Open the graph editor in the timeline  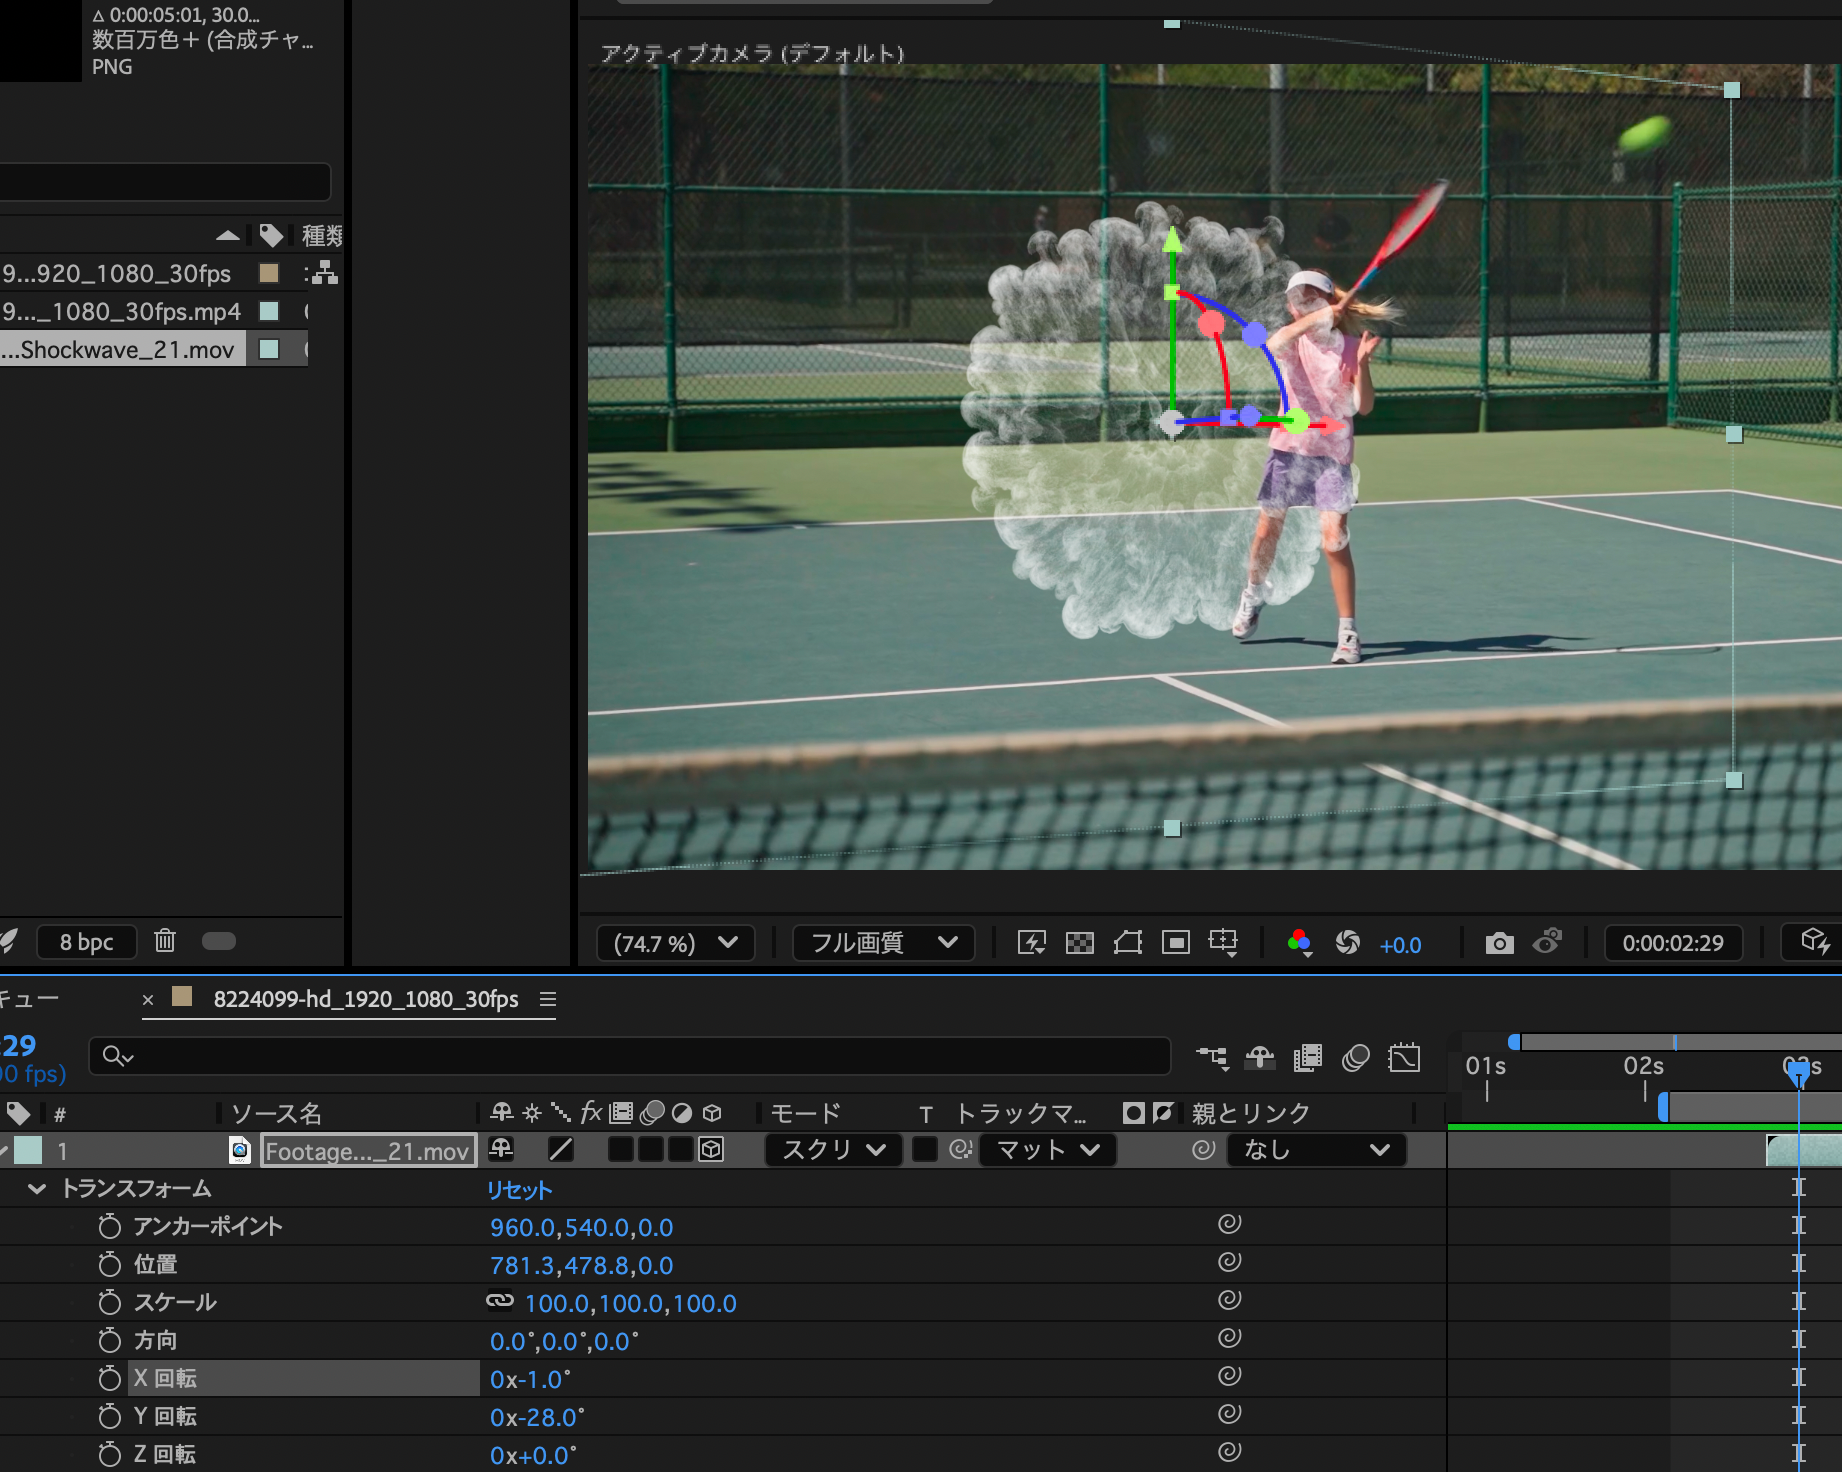pos(1404,1058)
